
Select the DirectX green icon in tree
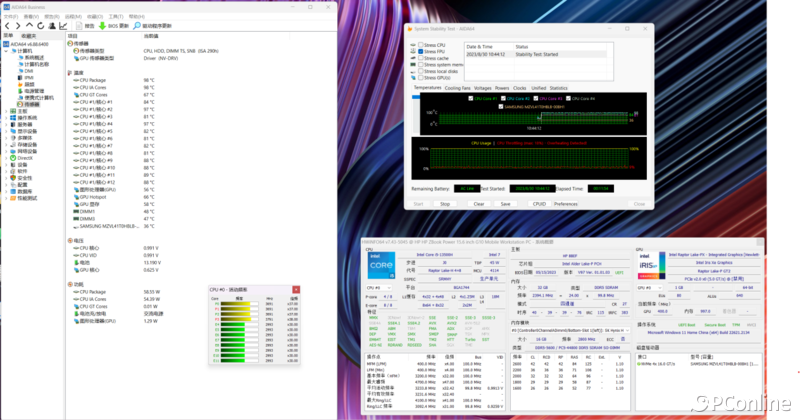13,158
